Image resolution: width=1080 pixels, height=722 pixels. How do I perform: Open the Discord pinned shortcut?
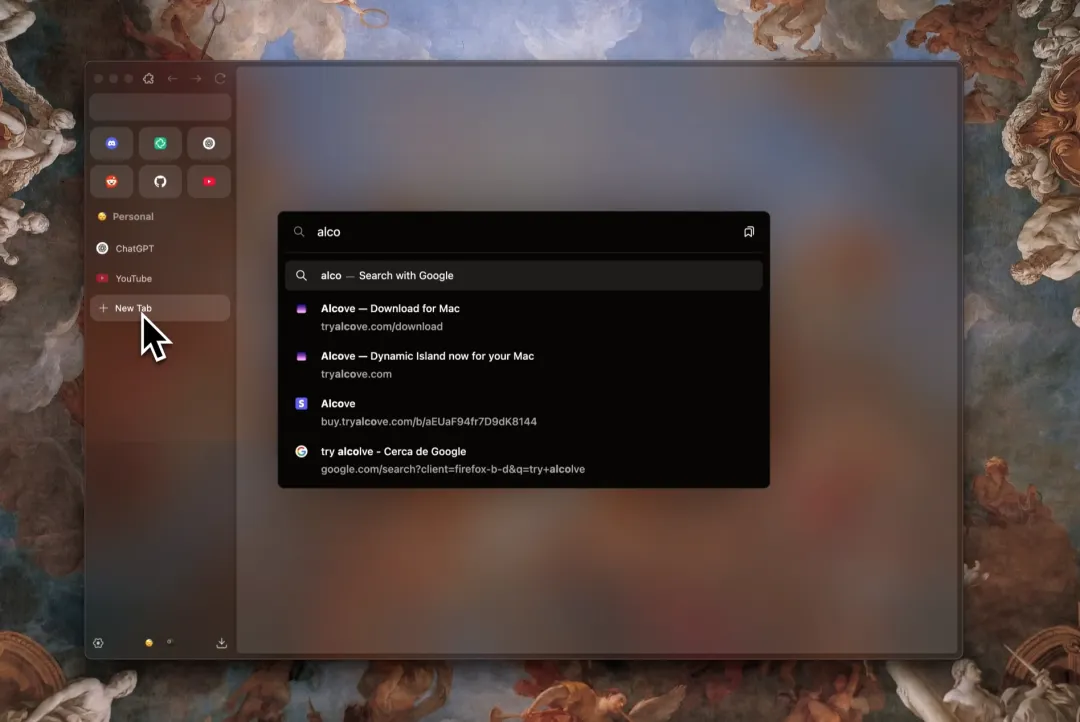[x=112, y=143]
